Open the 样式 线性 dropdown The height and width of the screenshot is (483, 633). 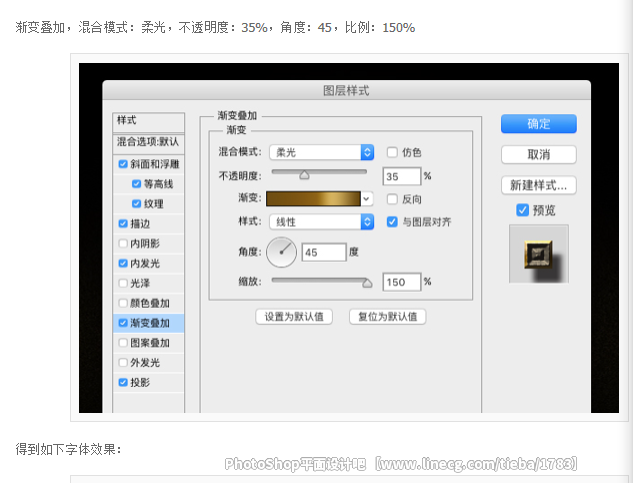pos(322,222)
